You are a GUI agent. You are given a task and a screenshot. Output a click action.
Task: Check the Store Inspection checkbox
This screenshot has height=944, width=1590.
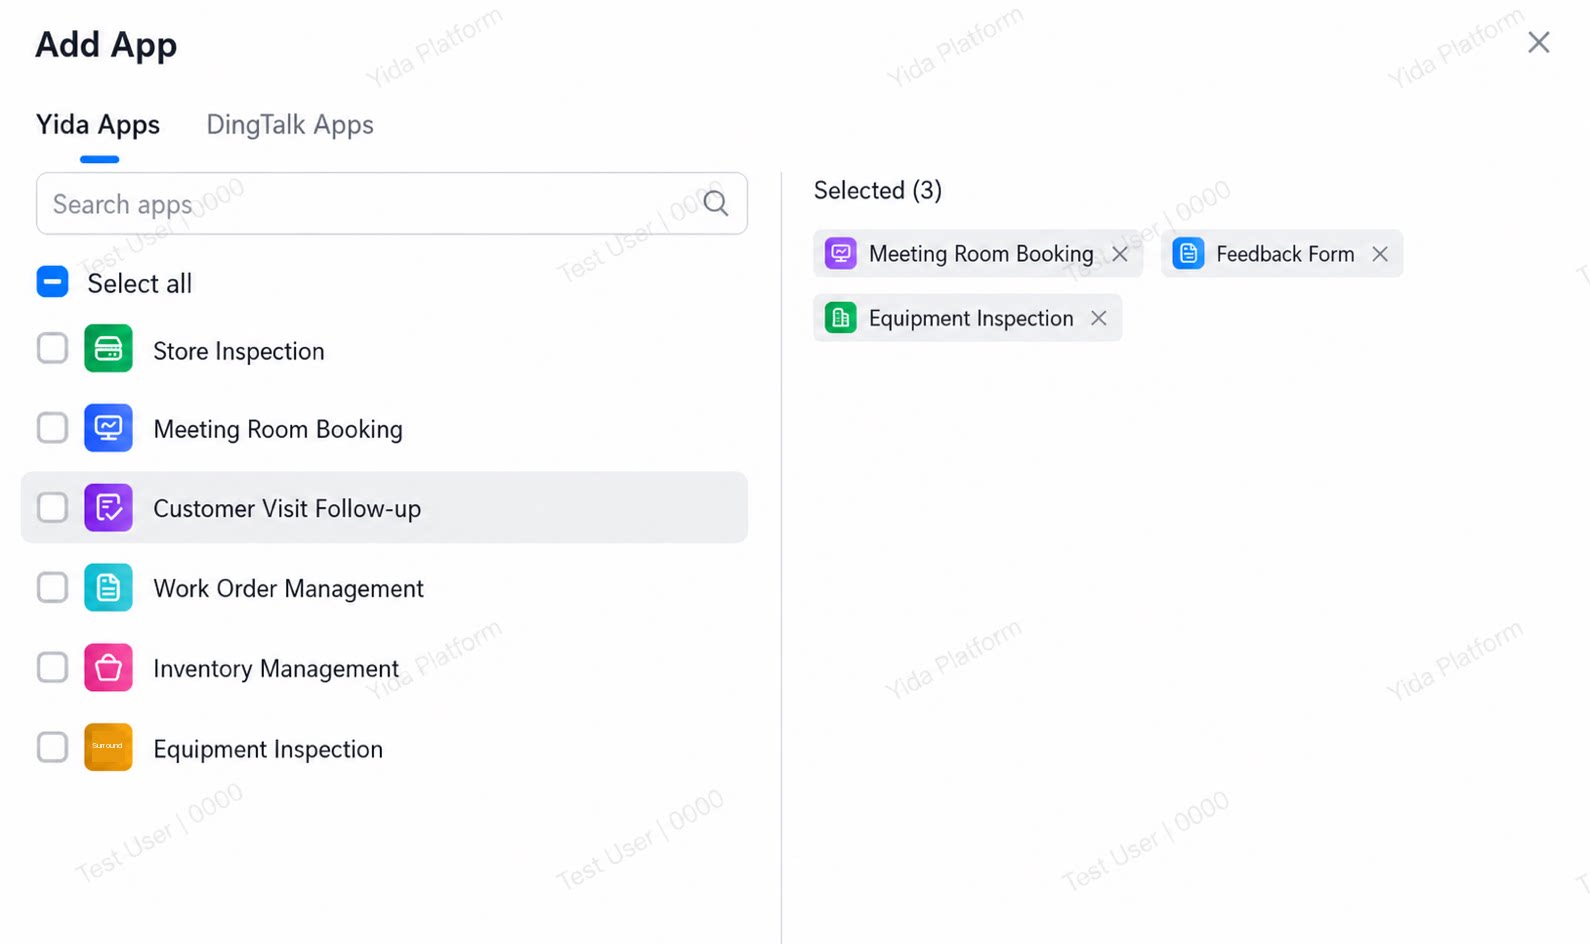[x=52, y=349]
